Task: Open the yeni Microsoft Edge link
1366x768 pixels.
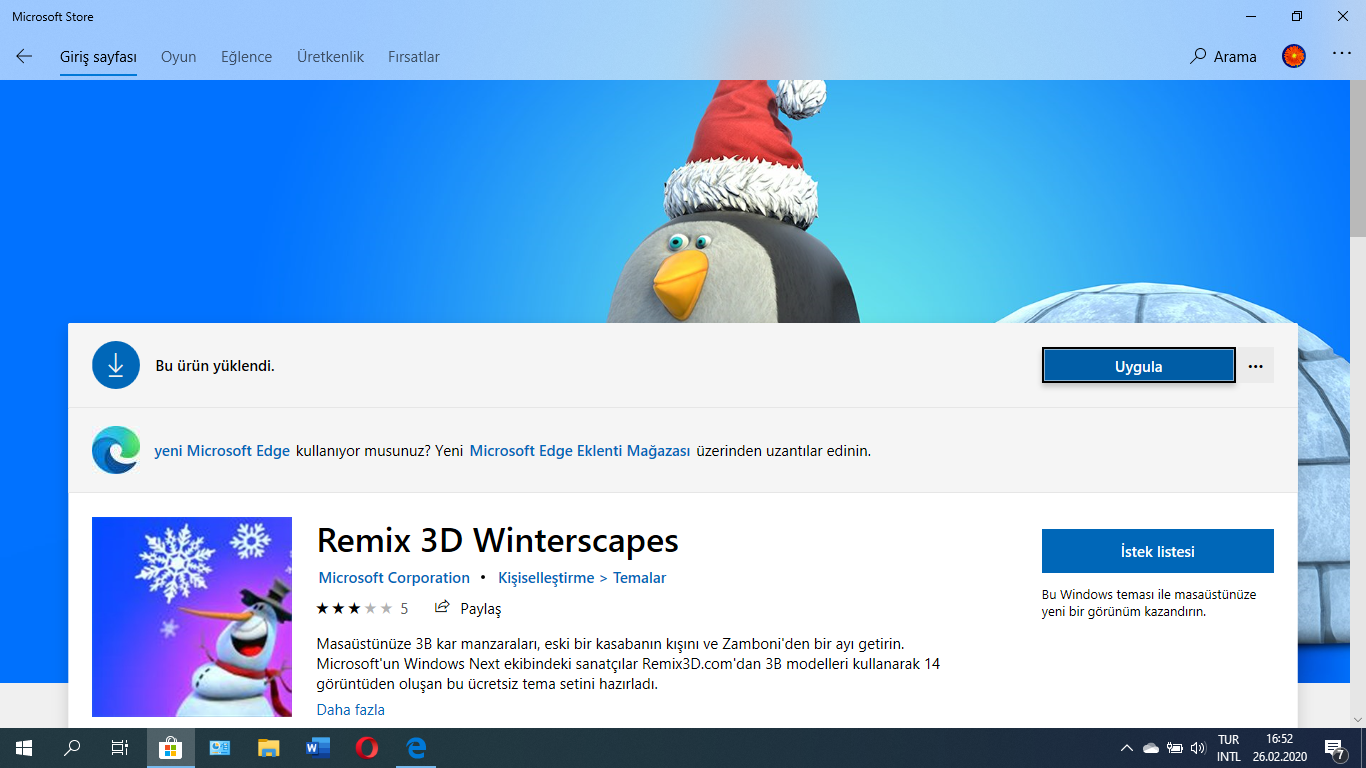Action: pos(222,451)
